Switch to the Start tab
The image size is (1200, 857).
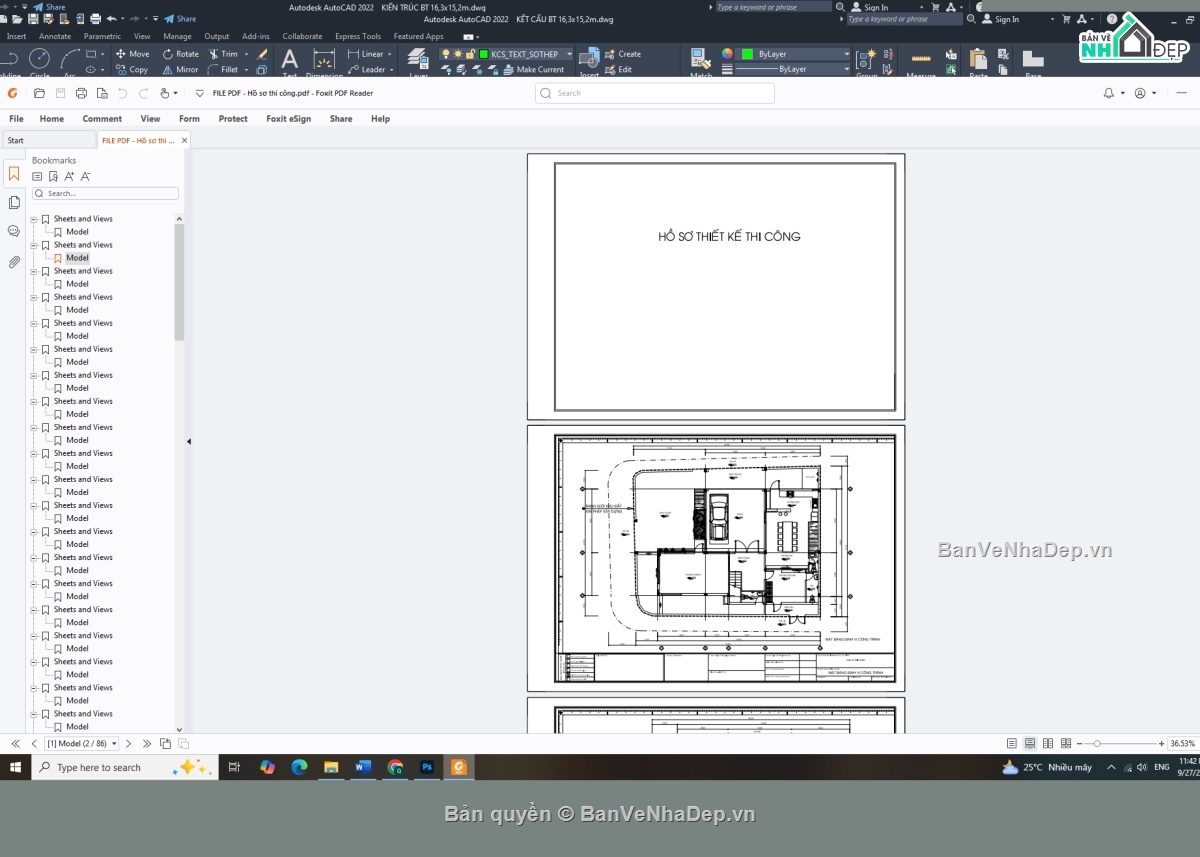pos(16,141)
